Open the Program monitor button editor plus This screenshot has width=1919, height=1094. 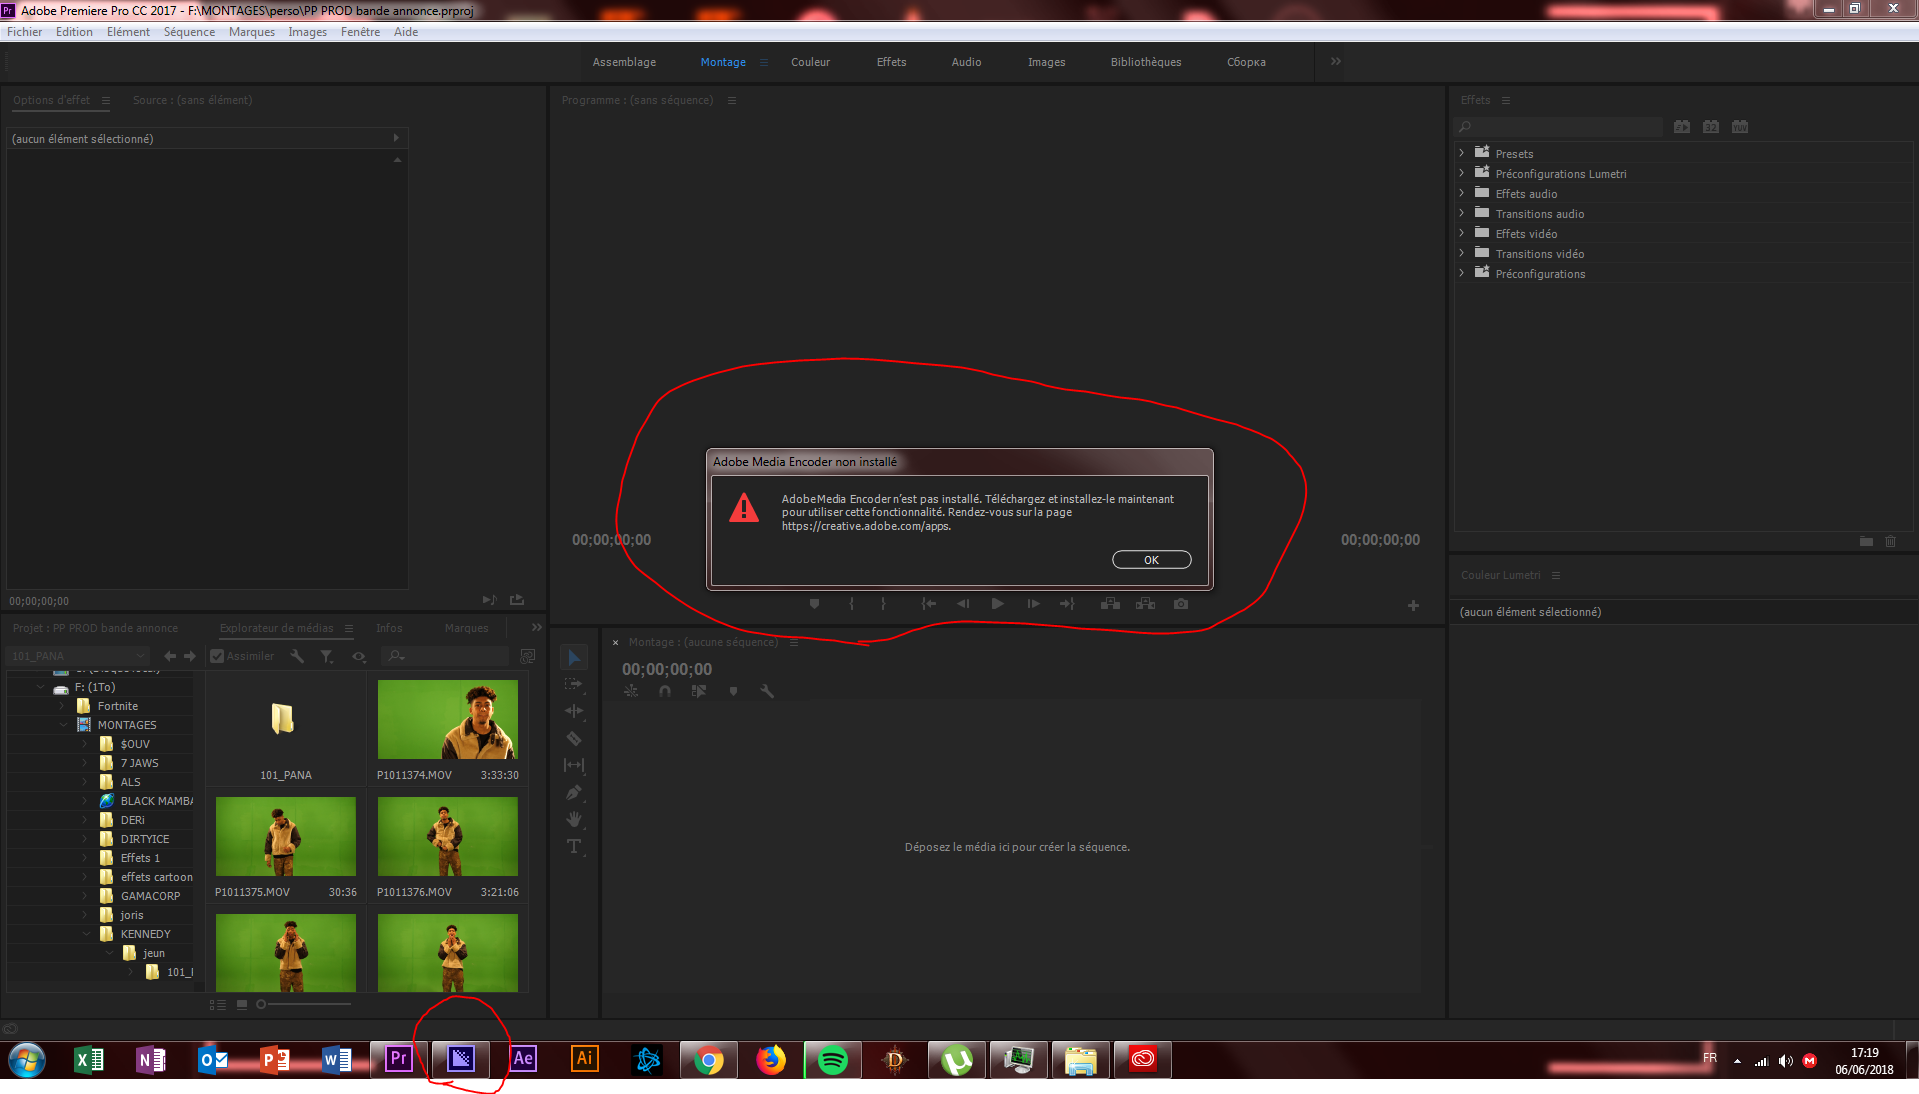(1413, 605)
